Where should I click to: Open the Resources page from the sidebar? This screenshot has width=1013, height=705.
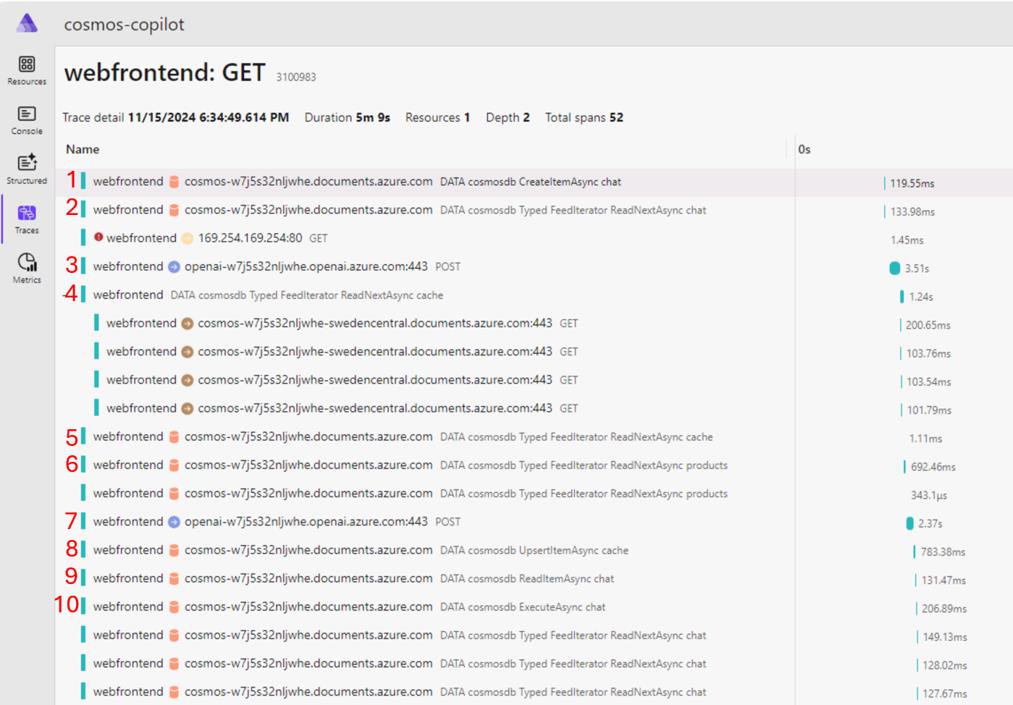pos(27,70)
